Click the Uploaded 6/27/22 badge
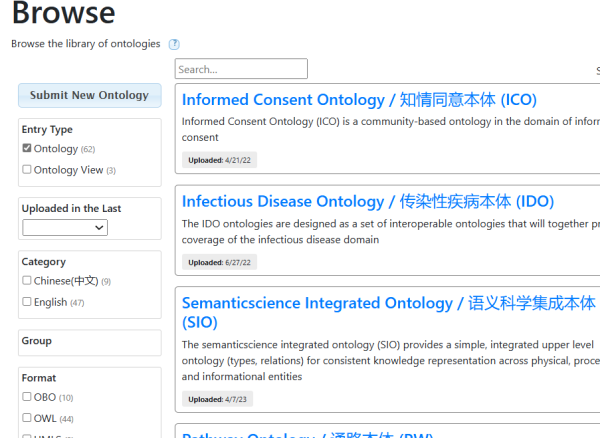 click(220, 262)
